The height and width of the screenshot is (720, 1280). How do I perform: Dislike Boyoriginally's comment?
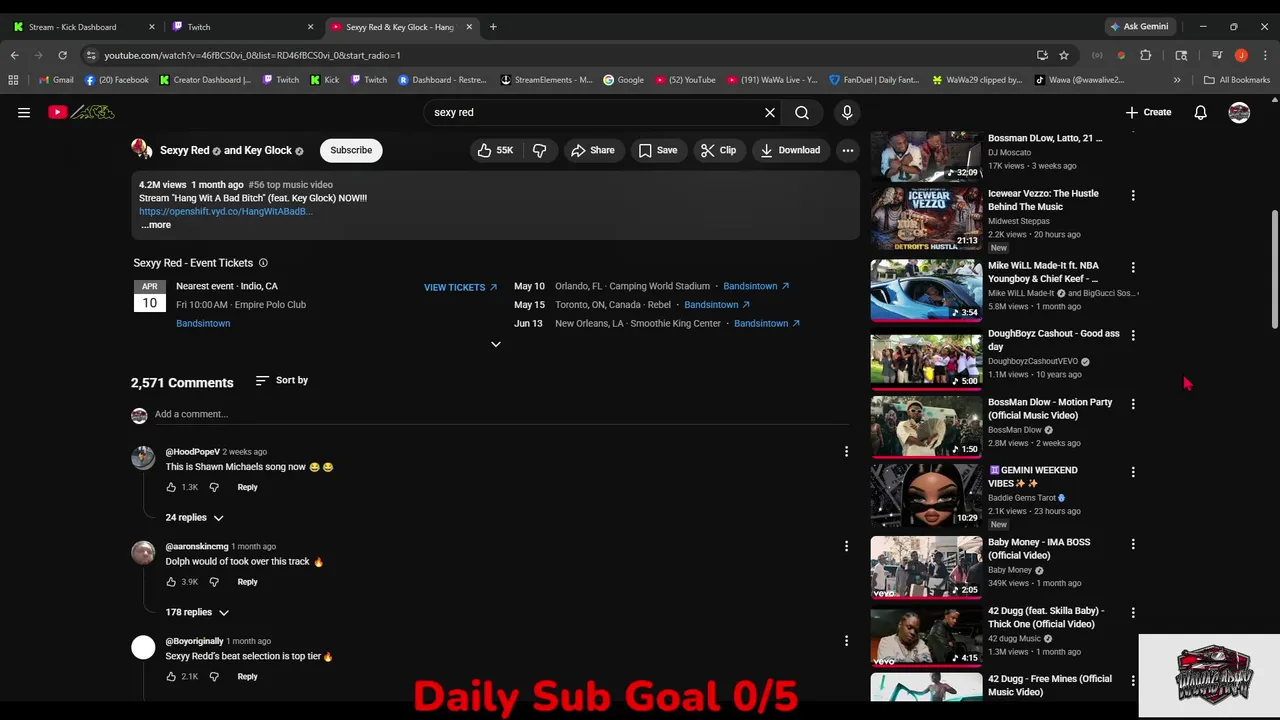coord(214,677)
